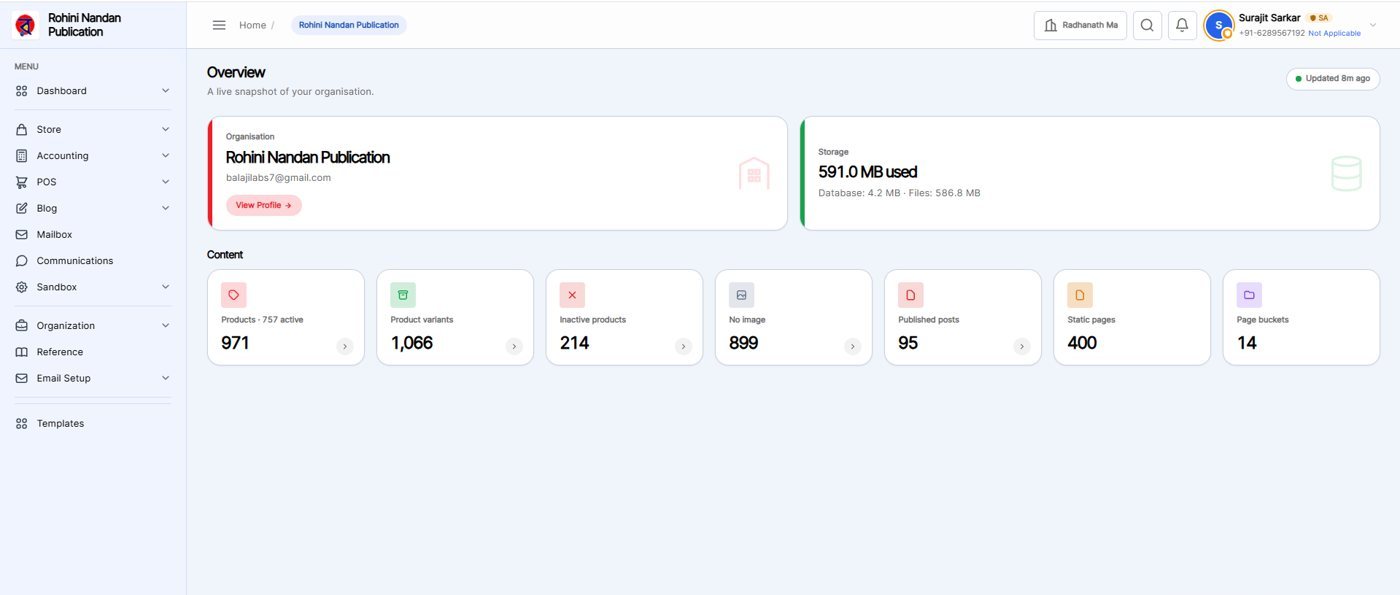Click the Radhanath Ma organisation button

(1080, 25)
